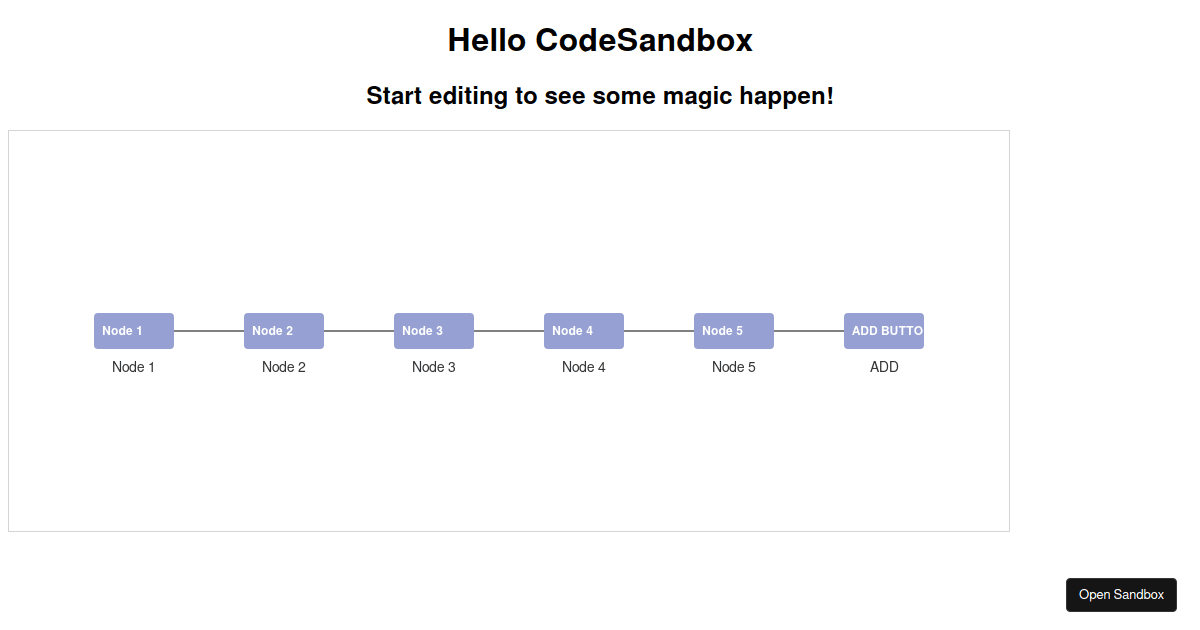This screenshot has width=1200, height=630.
Task: Open Sandbox via the black button
Action: point(1121,595)
